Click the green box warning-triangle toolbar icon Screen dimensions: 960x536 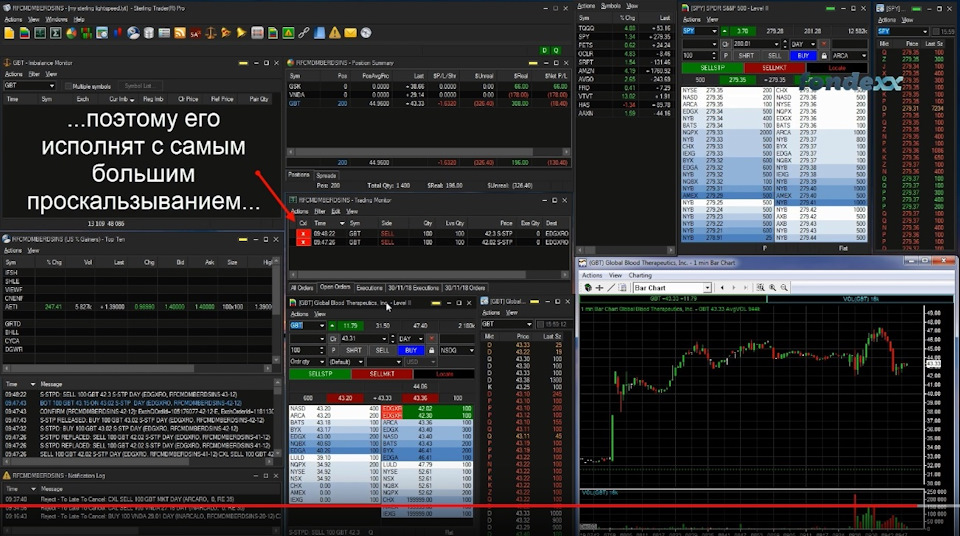pyautogui.click(x=288, y=33)
